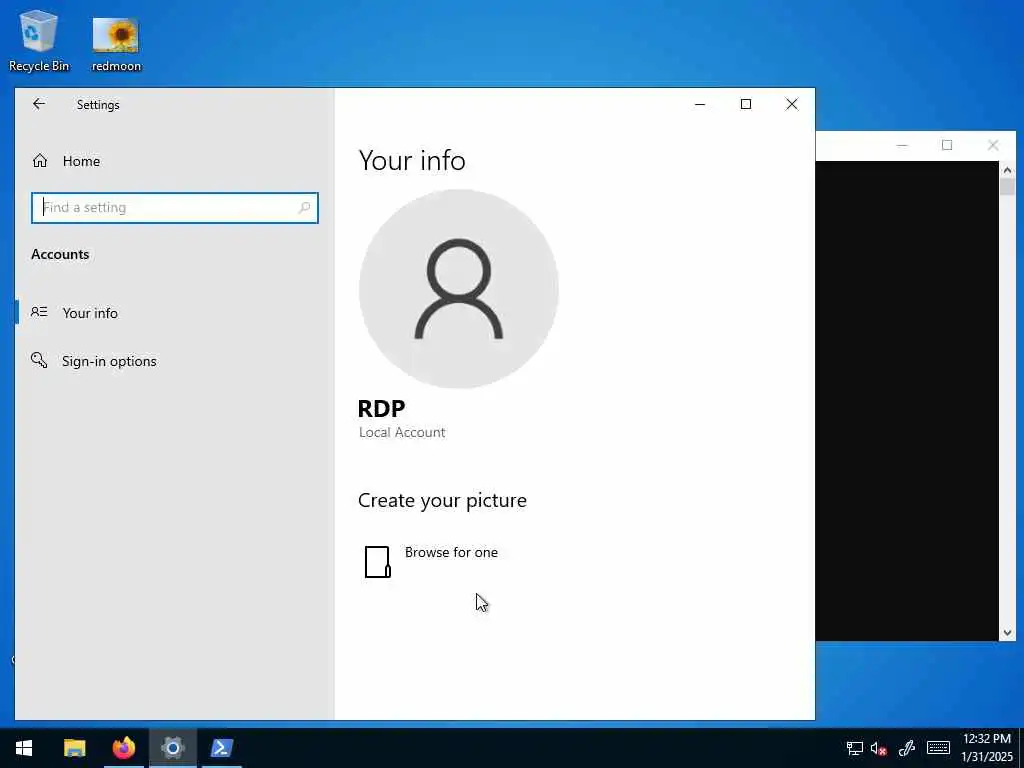Click the taskbar clock and date
Image resolution: width=1024 pixels, height=768 pixels.
[x=987, y=748]
